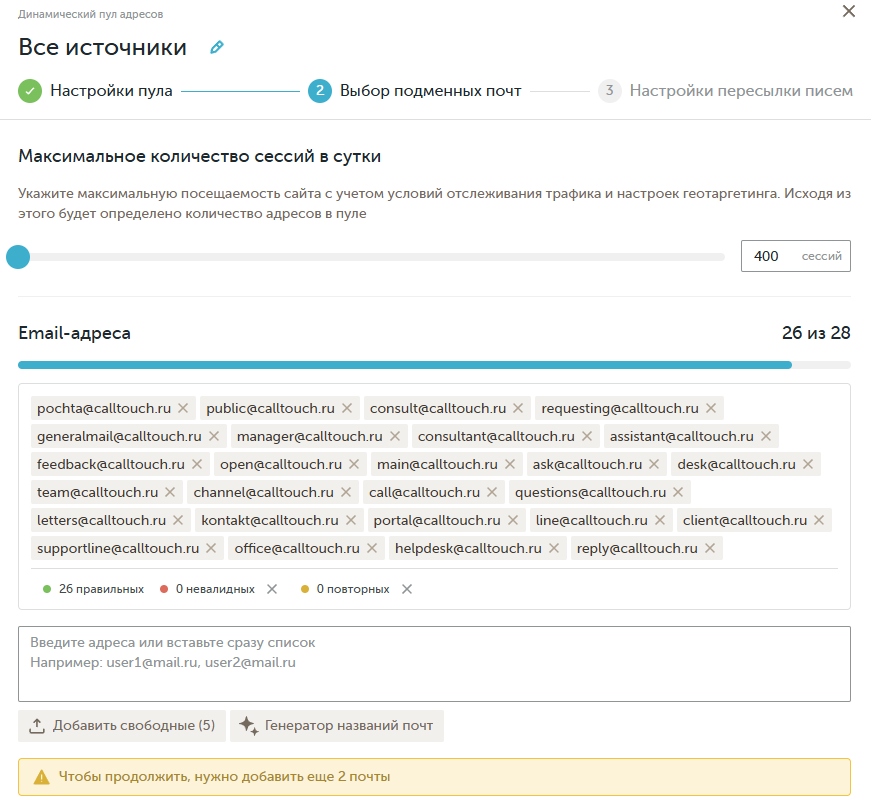The width and height of the screenshot is (871, 807).
Task: Remove client@calltouch.ru address
Action: tap(819, 520)
